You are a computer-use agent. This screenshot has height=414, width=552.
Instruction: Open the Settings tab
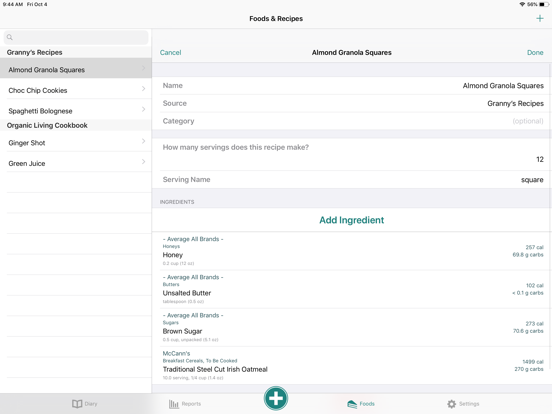(463, 404)
